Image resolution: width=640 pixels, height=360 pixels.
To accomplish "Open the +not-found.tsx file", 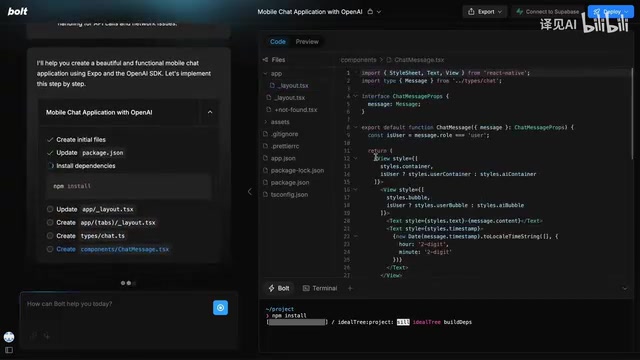I will point(296,110).
